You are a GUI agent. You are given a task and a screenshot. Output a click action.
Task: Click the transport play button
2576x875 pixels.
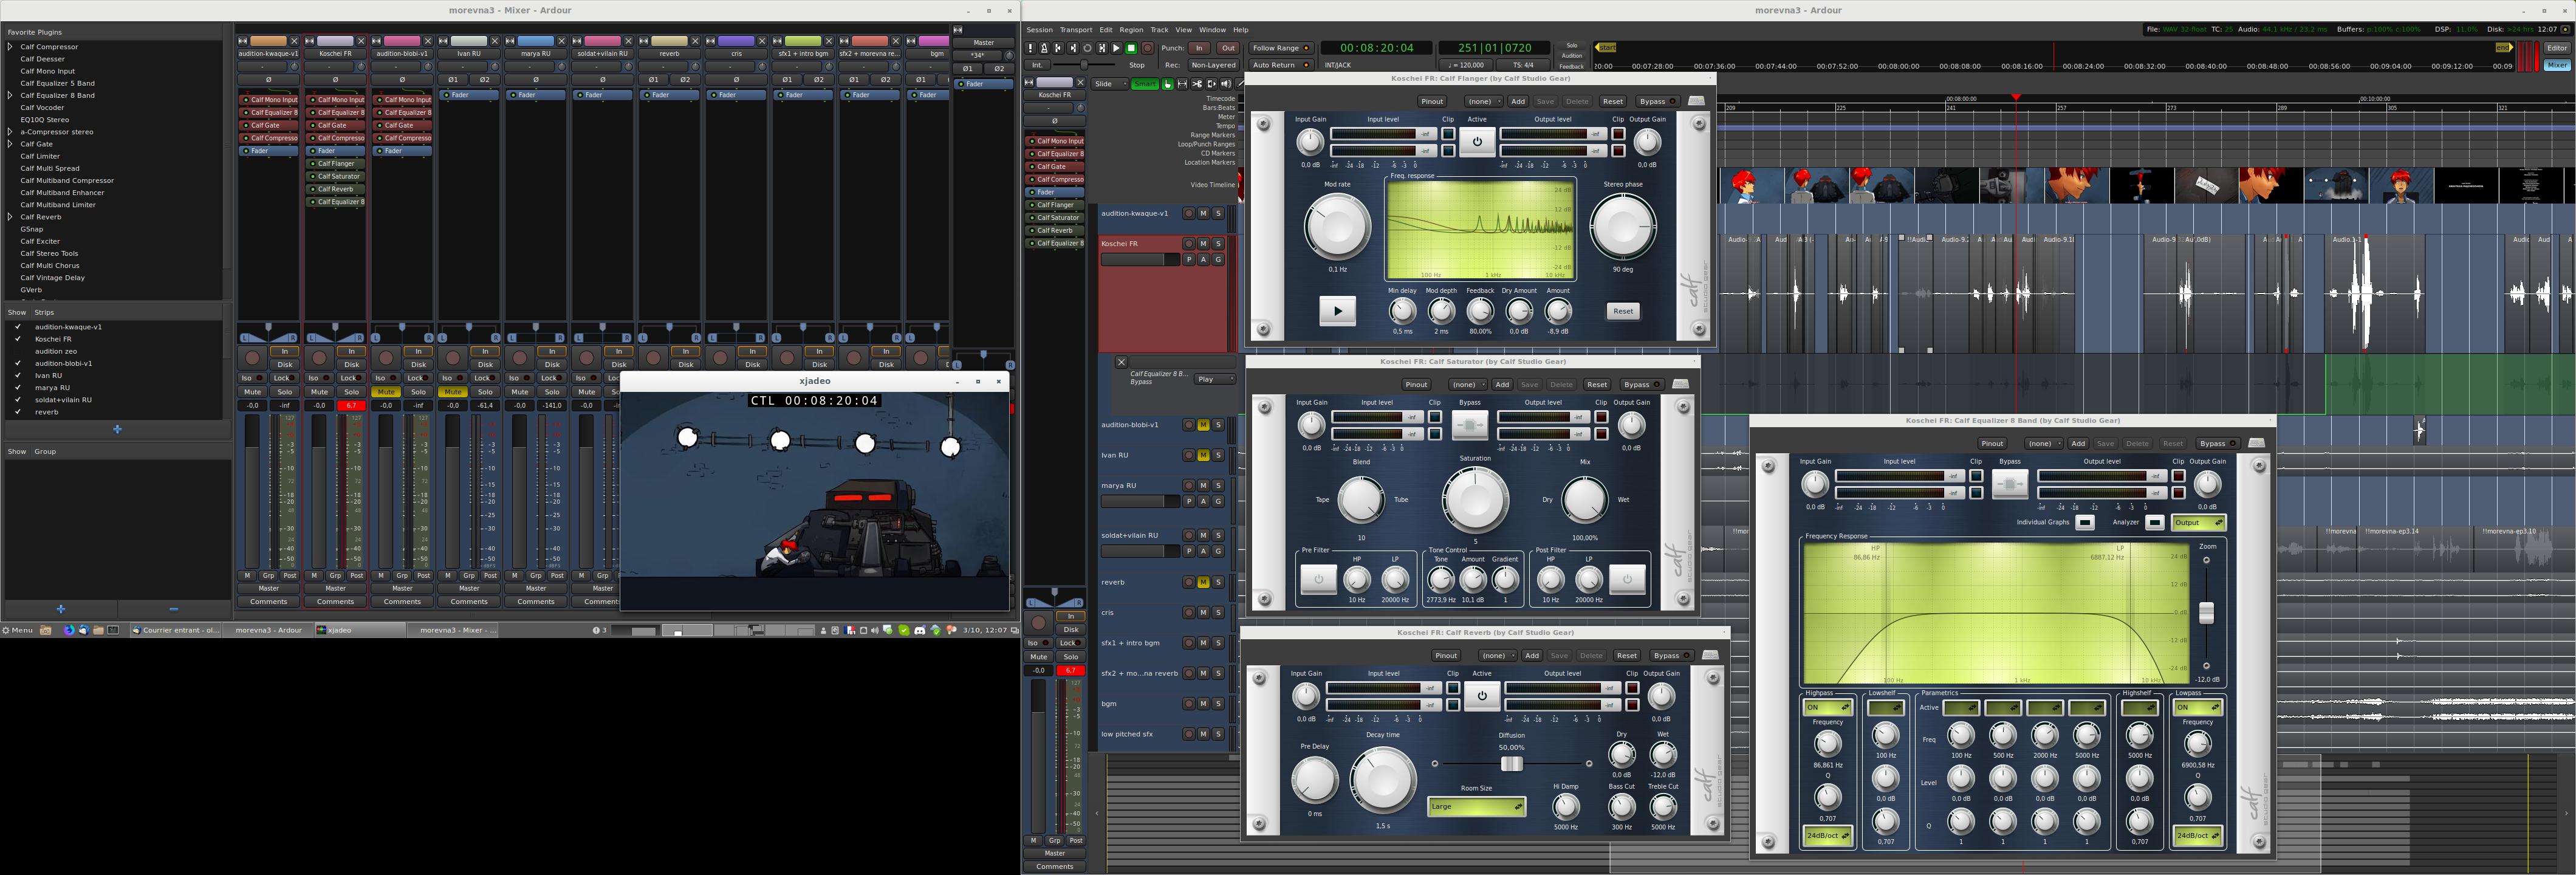pyautogui.click(x=1116, y=48)
